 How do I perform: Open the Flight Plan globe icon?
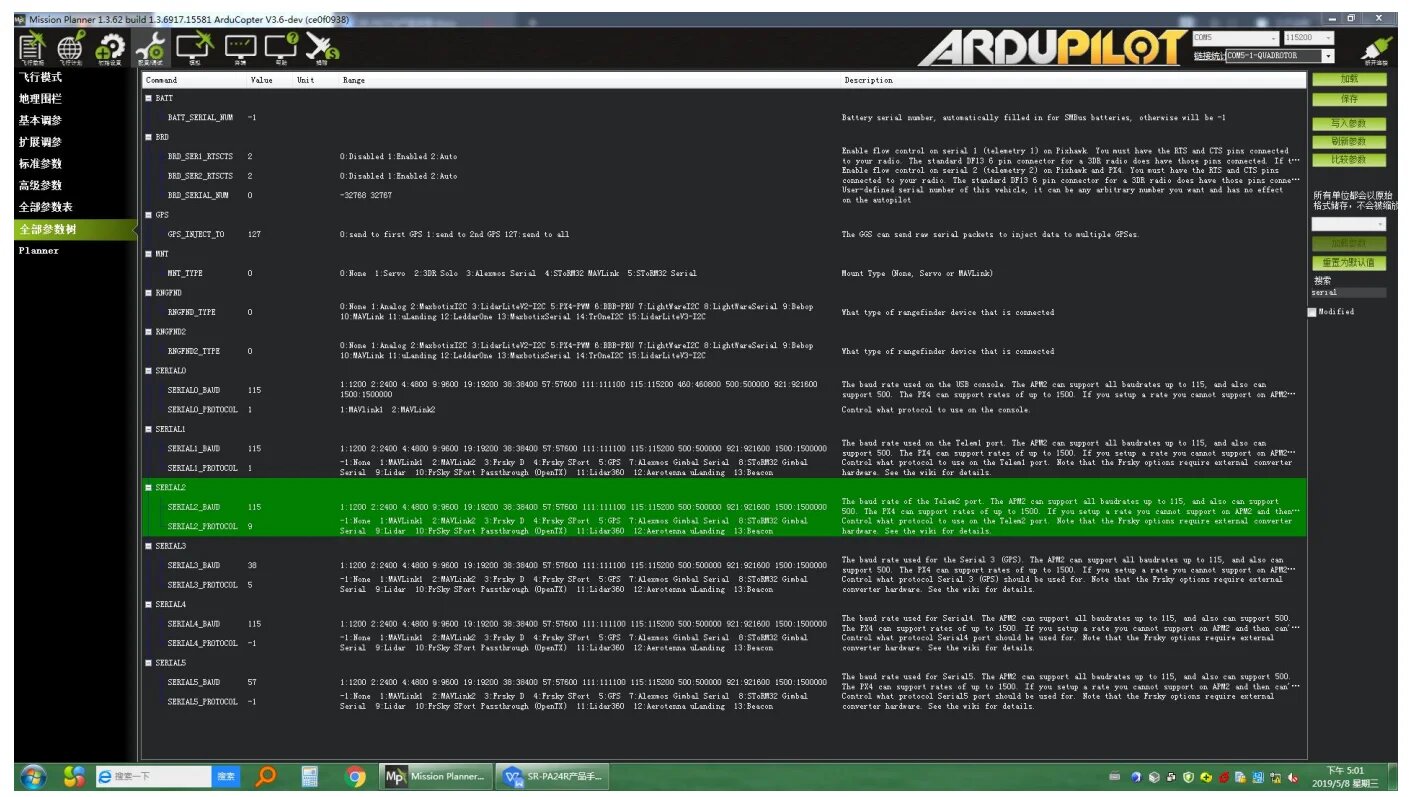click(x=71, y=46)
